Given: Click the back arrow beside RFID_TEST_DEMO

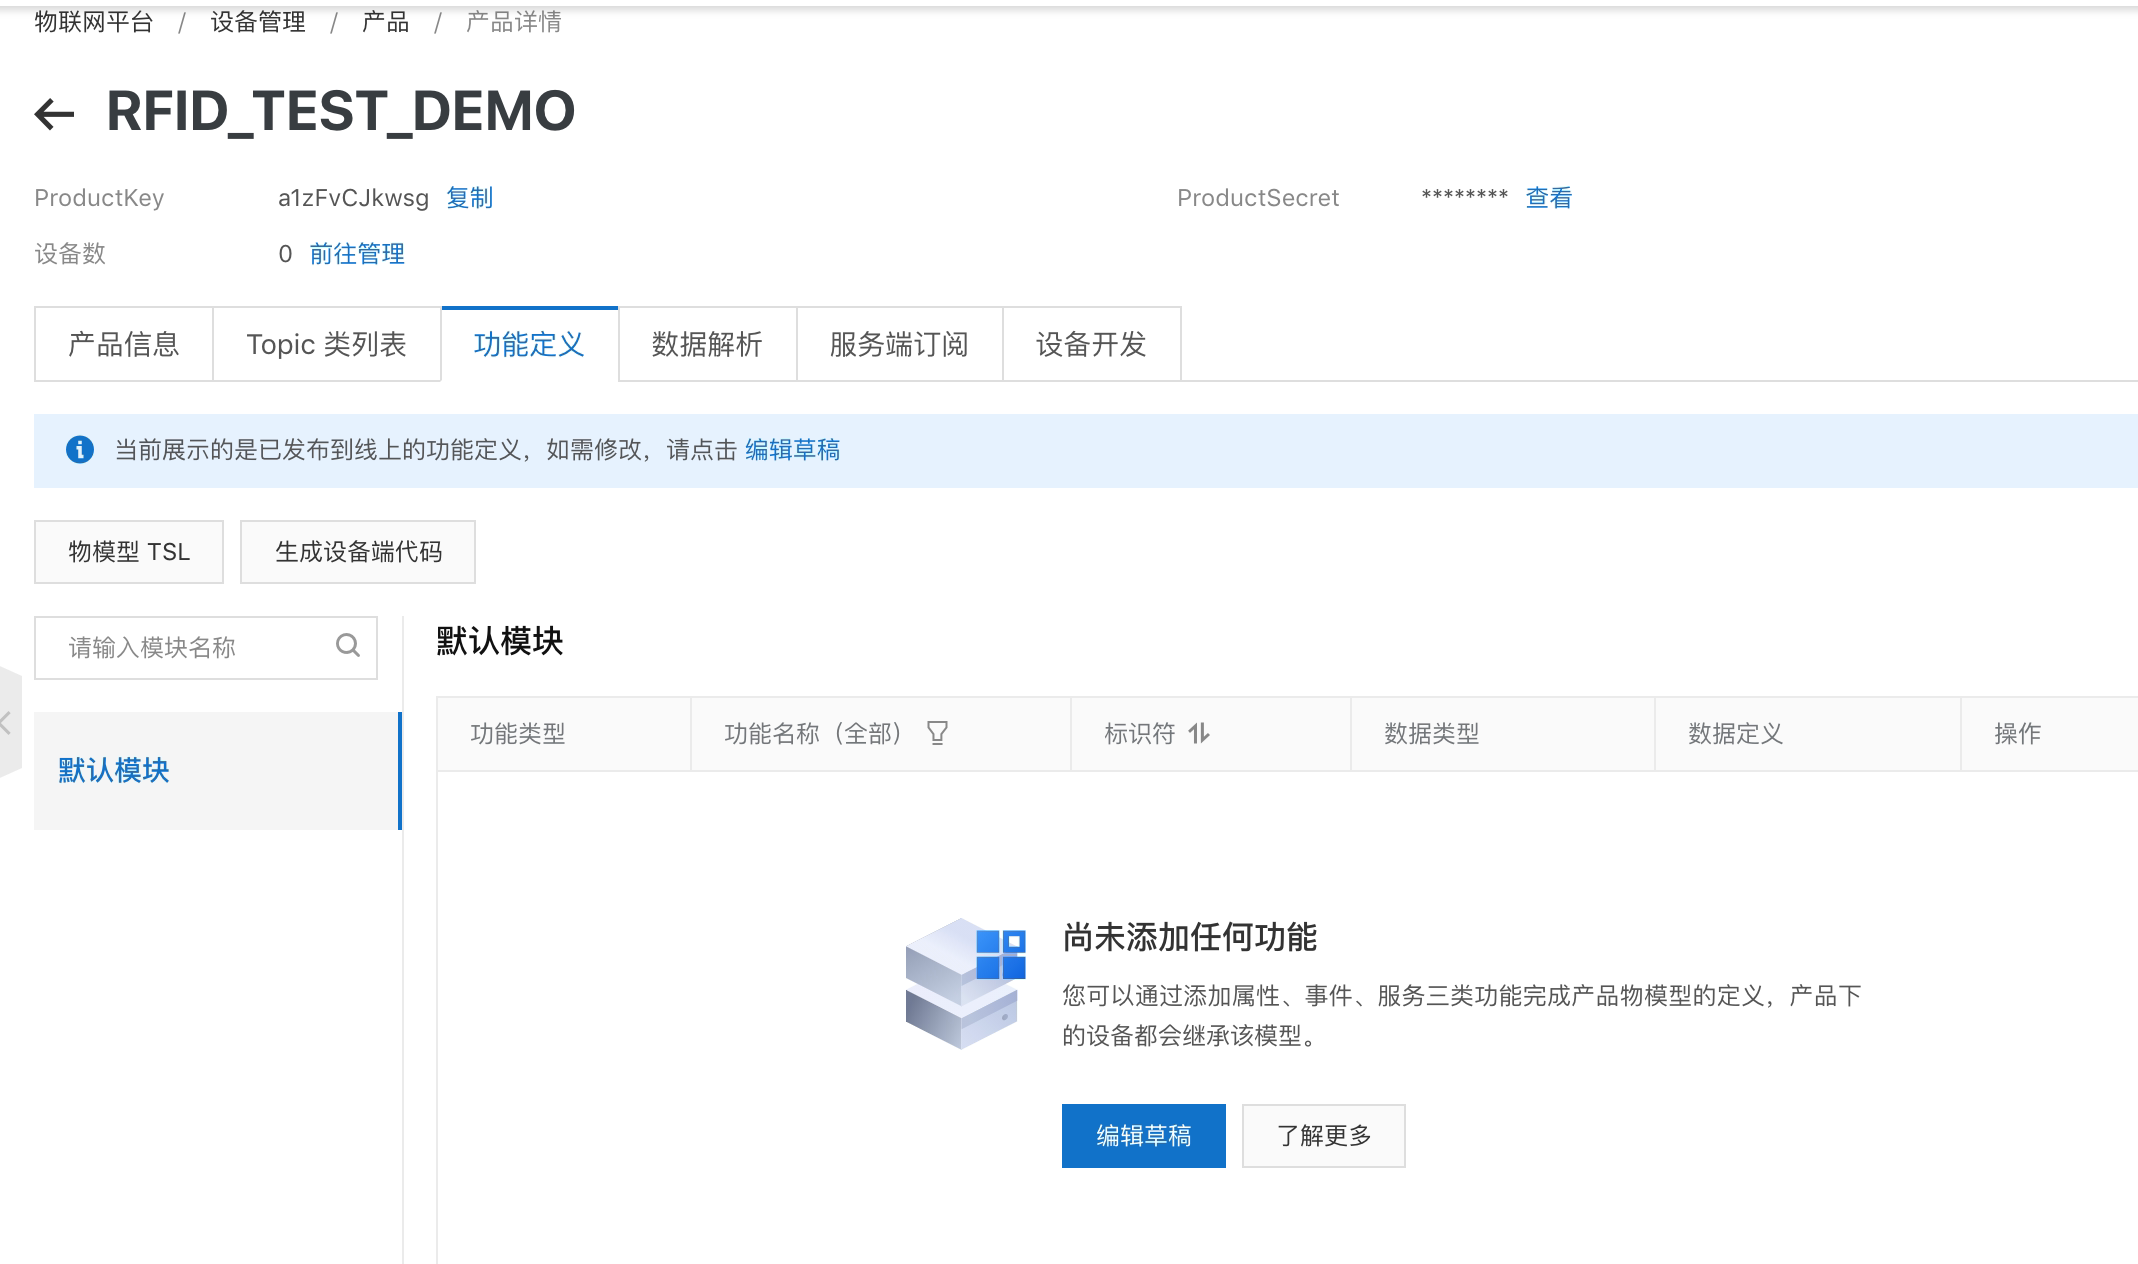Looking at the screenshot, I should point(54,114).
